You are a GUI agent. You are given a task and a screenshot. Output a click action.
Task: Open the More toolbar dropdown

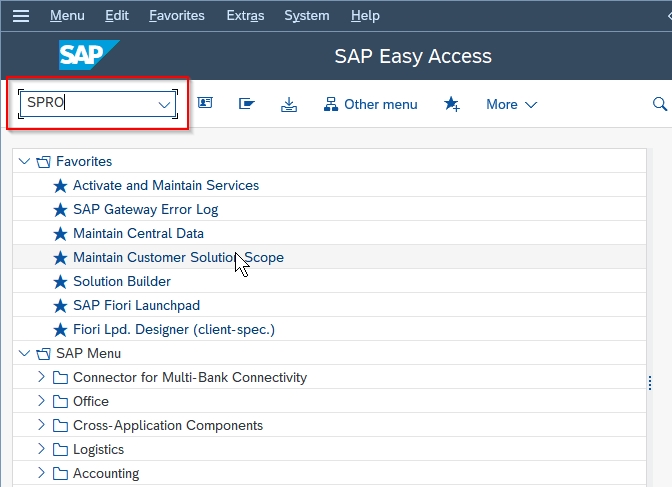(511, 104)
